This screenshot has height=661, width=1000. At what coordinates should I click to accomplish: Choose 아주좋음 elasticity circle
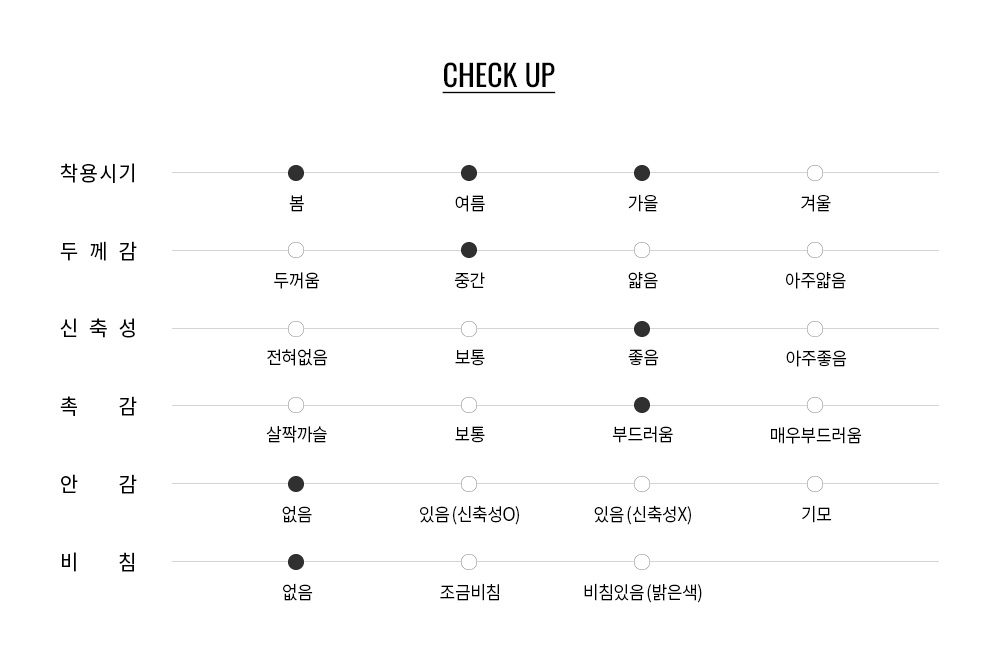pos(815,329)
